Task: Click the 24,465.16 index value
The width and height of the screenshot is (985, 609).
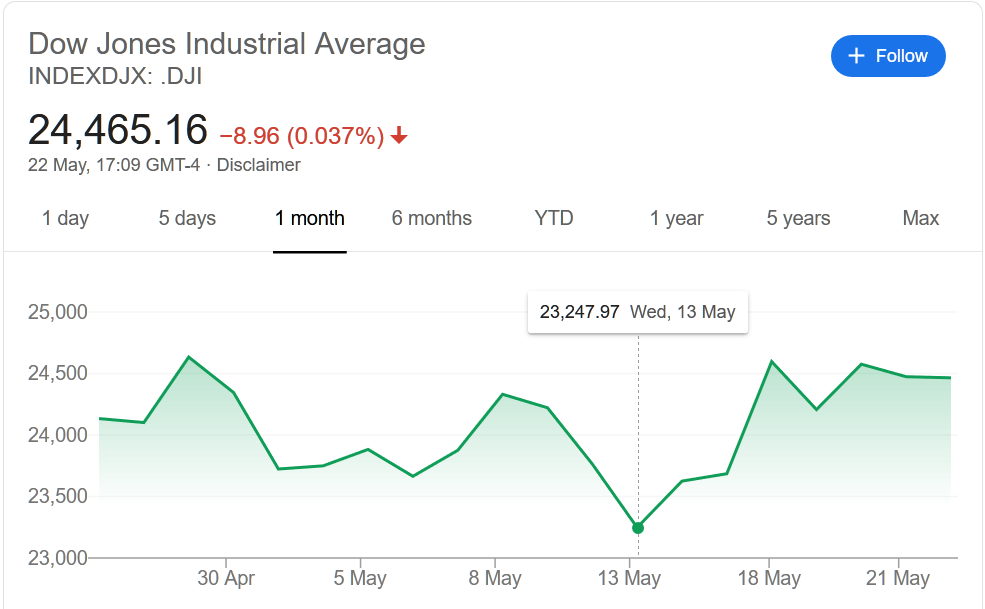Action: (x=117, y=129)
